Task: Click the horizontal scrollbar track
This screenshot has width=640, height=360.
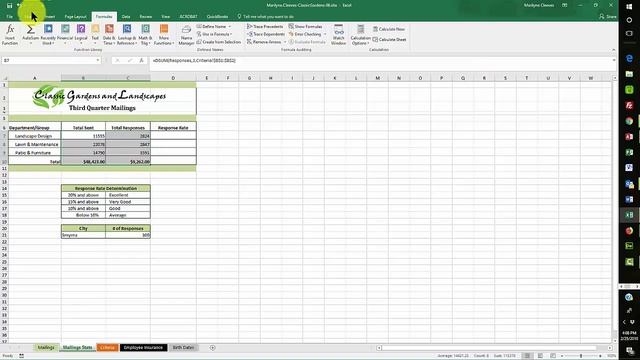Action: [494, 348]
